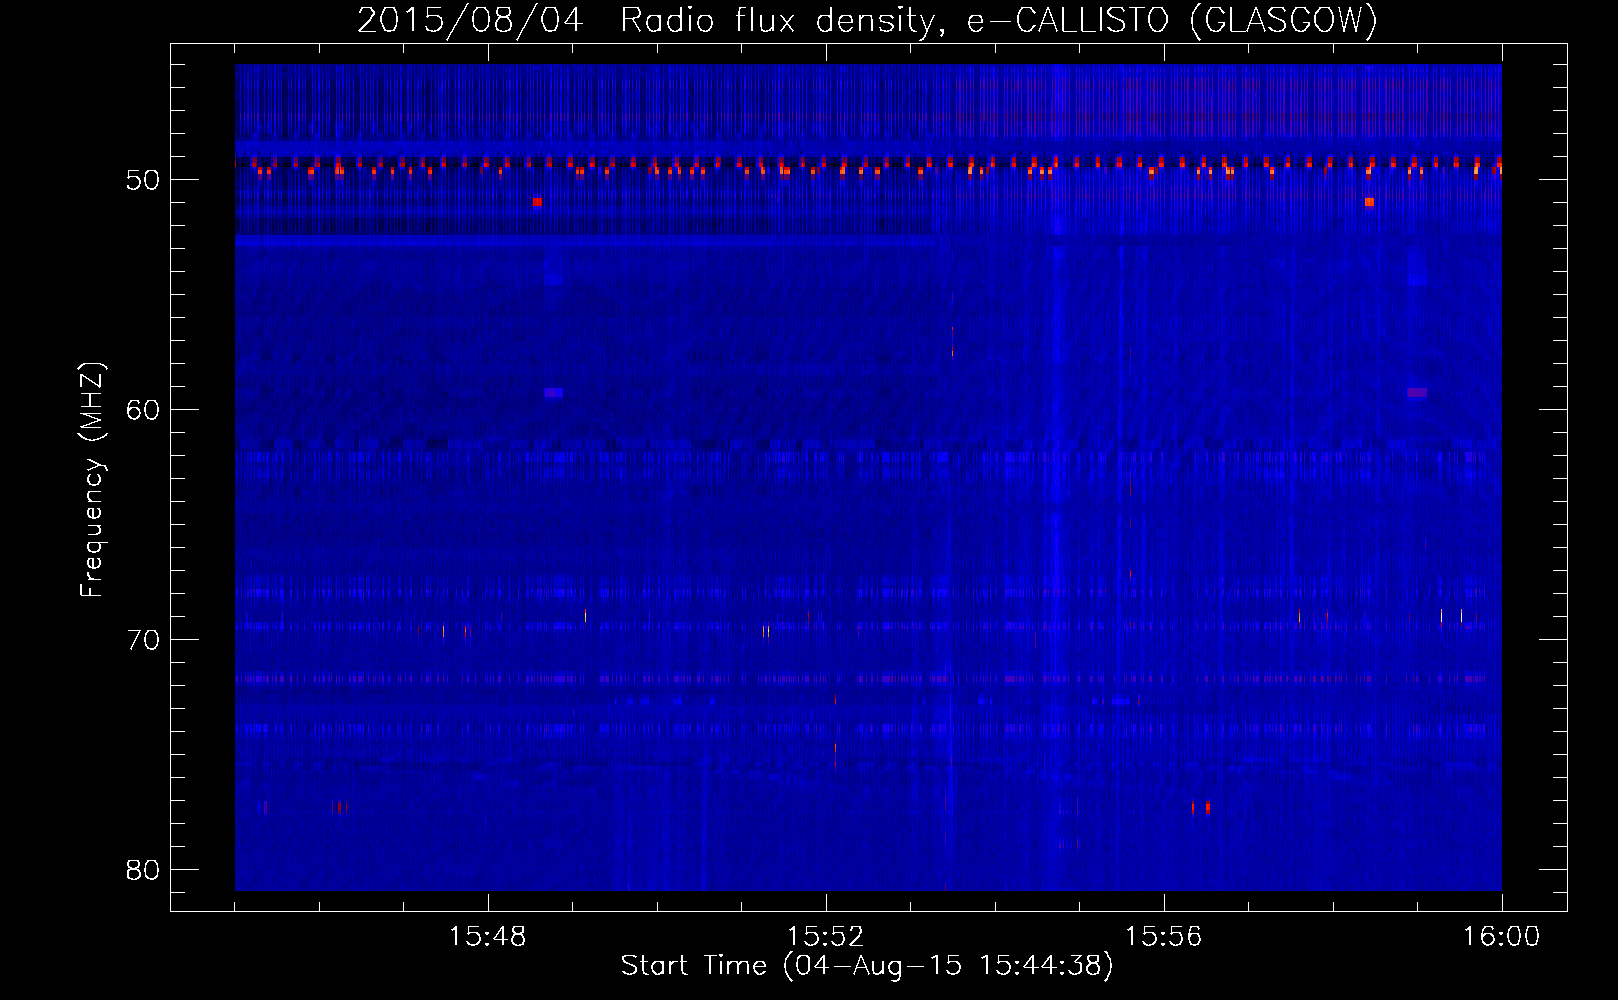Click the 70 frequency tick label
The width and height of the screenshot is (1618, 1000).
[x=144, y=640]
